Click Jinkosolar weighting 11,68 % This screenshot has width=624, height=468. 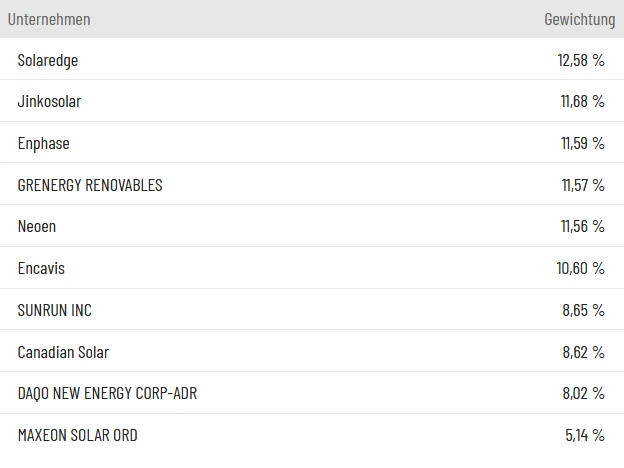582,101
